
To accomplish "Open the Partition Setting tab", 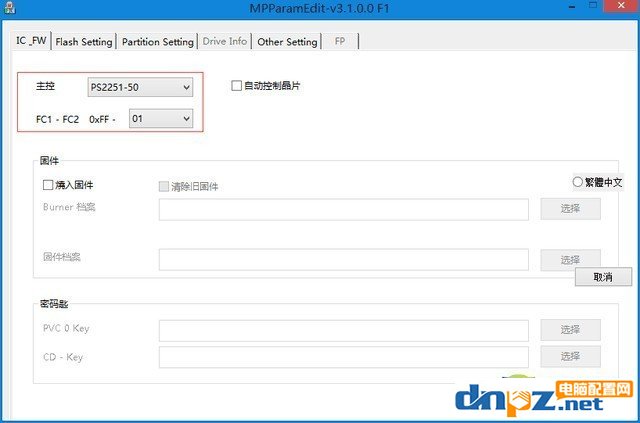I will coord(158,42).
